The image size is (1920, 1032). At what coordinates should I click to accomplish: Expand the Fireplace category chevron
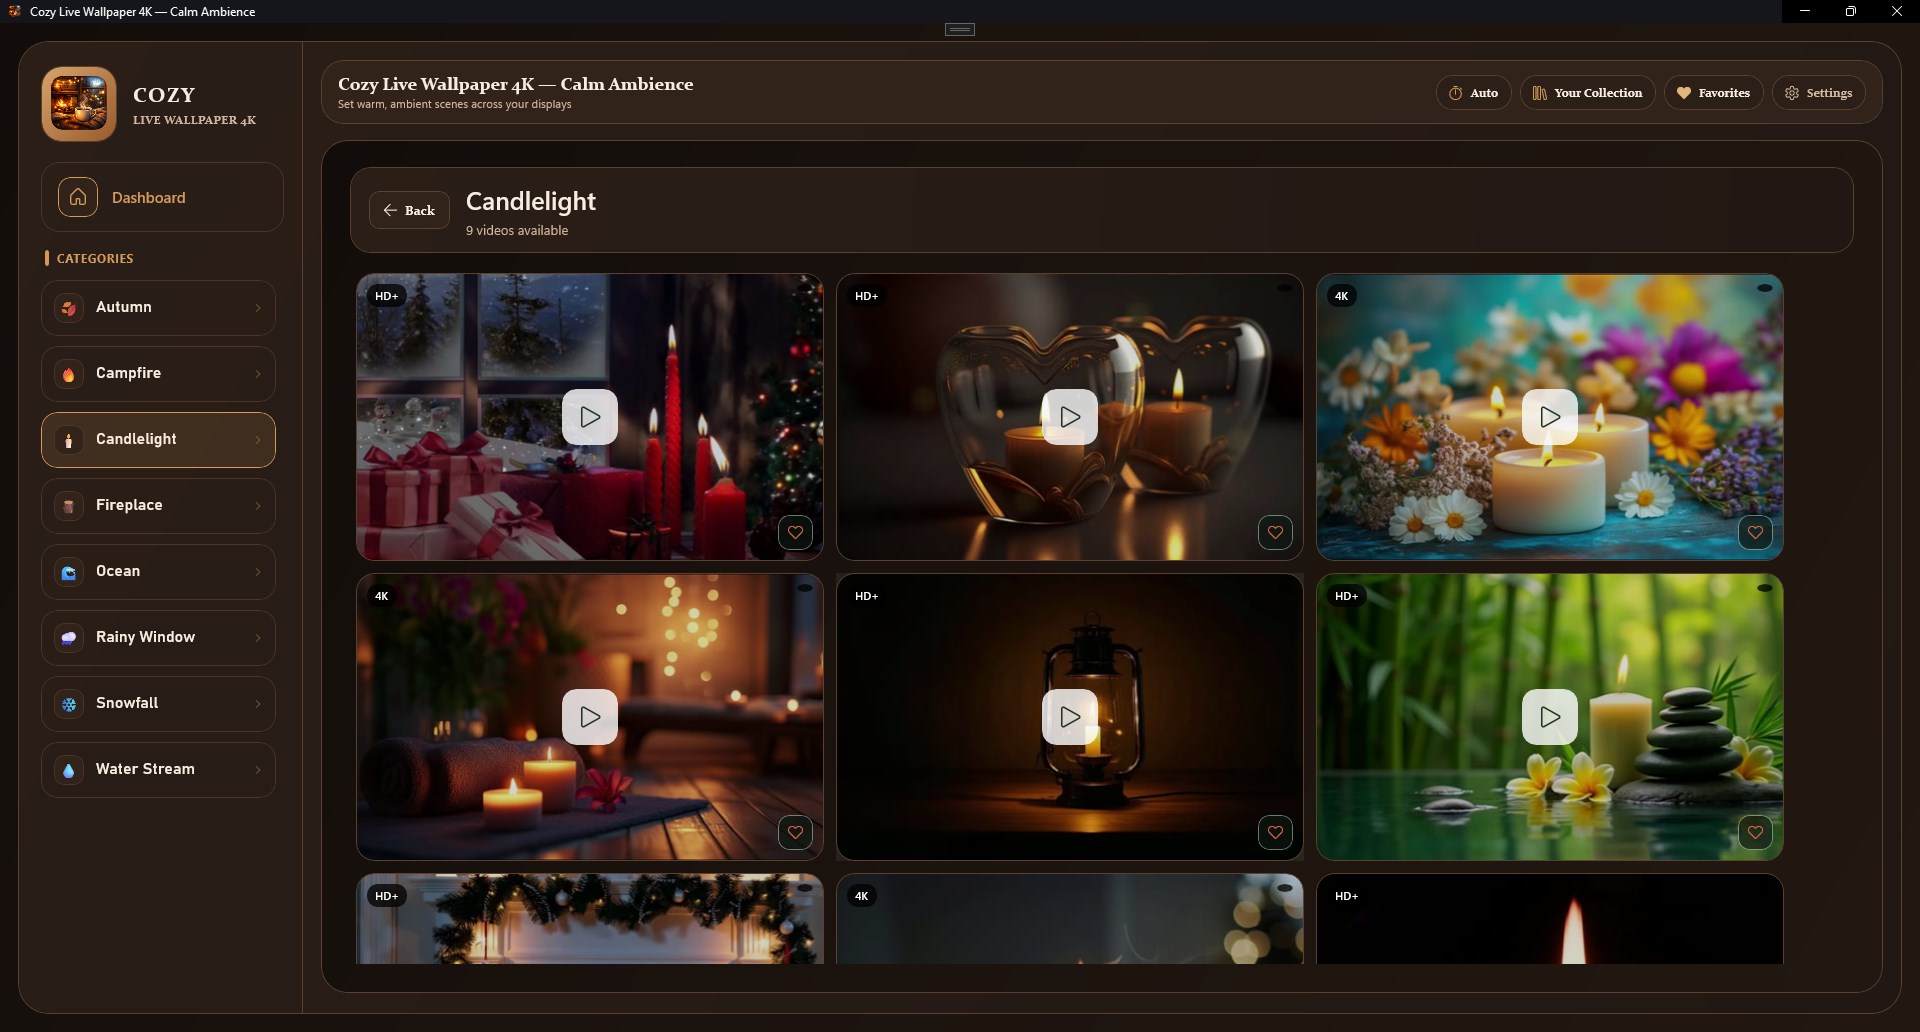[x=258, y=506]
